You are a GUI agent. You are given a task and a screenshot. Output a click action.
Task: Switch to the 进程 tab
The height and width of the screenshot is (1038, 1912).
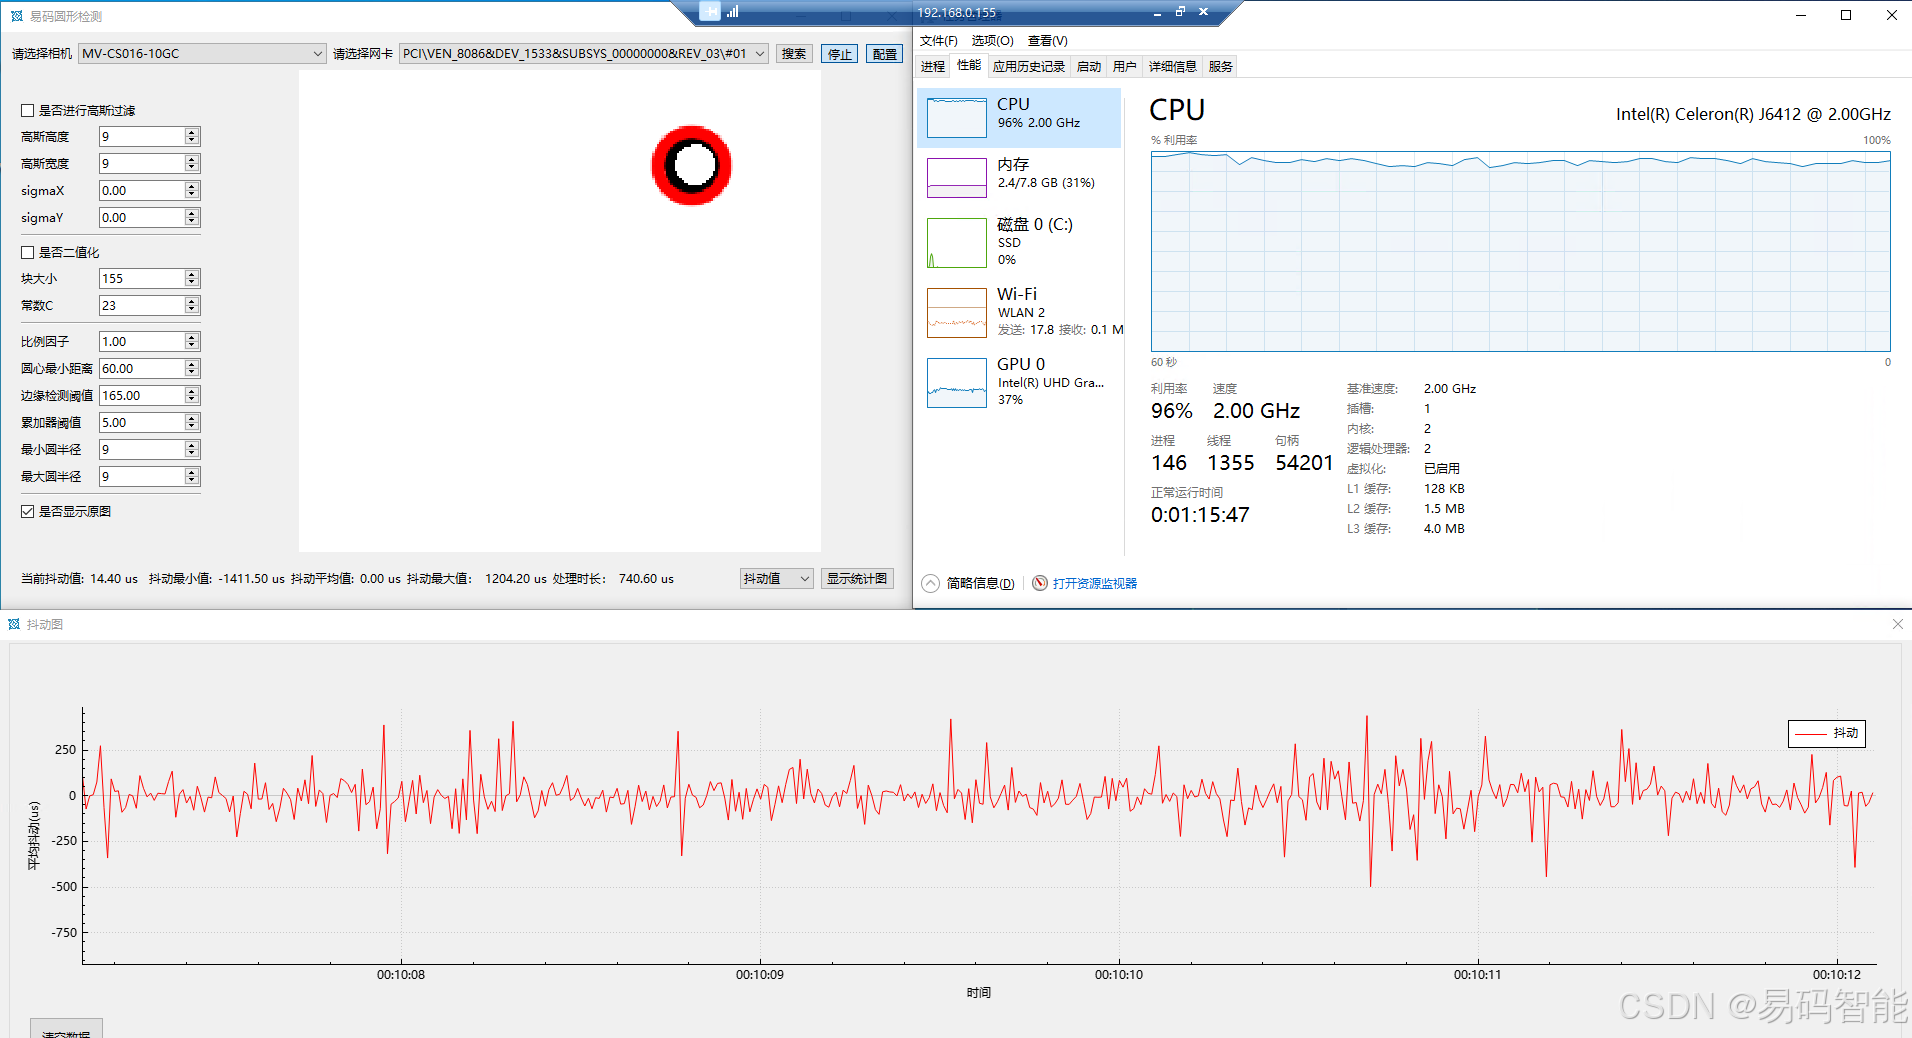coord(933,67)
